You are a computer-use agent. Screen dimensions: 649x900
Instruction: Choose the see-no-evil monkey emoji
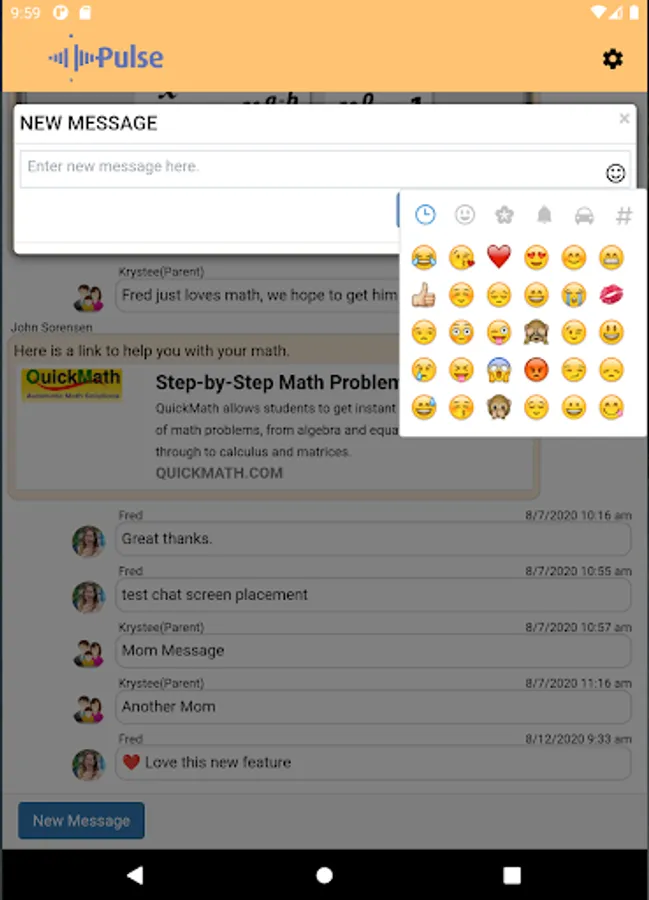pyautogui.click(x=536, y=332)
